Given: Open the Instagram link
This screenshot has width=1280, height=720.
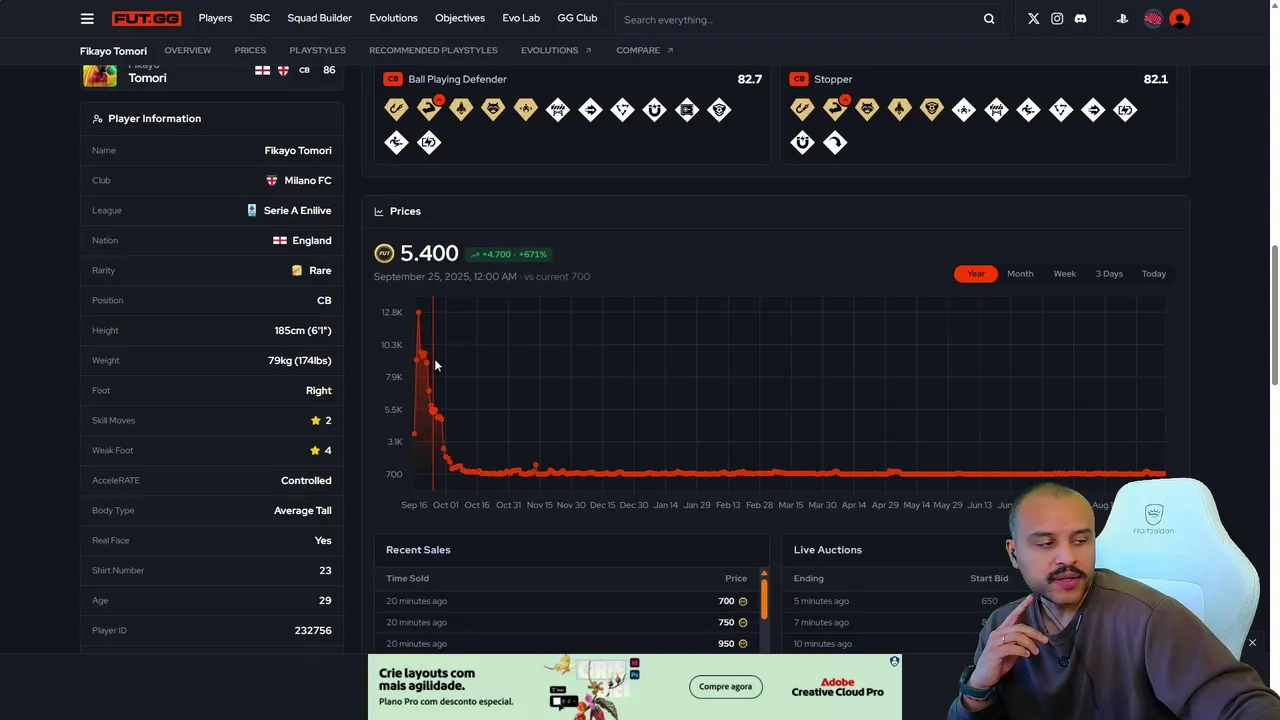Looking at the screenshot, I should point(1057,19).
